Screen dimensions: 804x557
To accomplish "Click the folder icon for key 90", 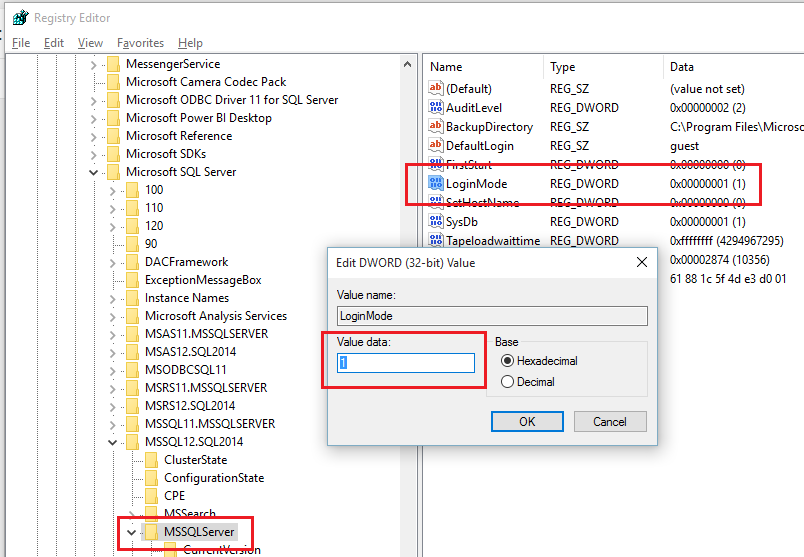I will pyautogui.click(x=132, y=244).
